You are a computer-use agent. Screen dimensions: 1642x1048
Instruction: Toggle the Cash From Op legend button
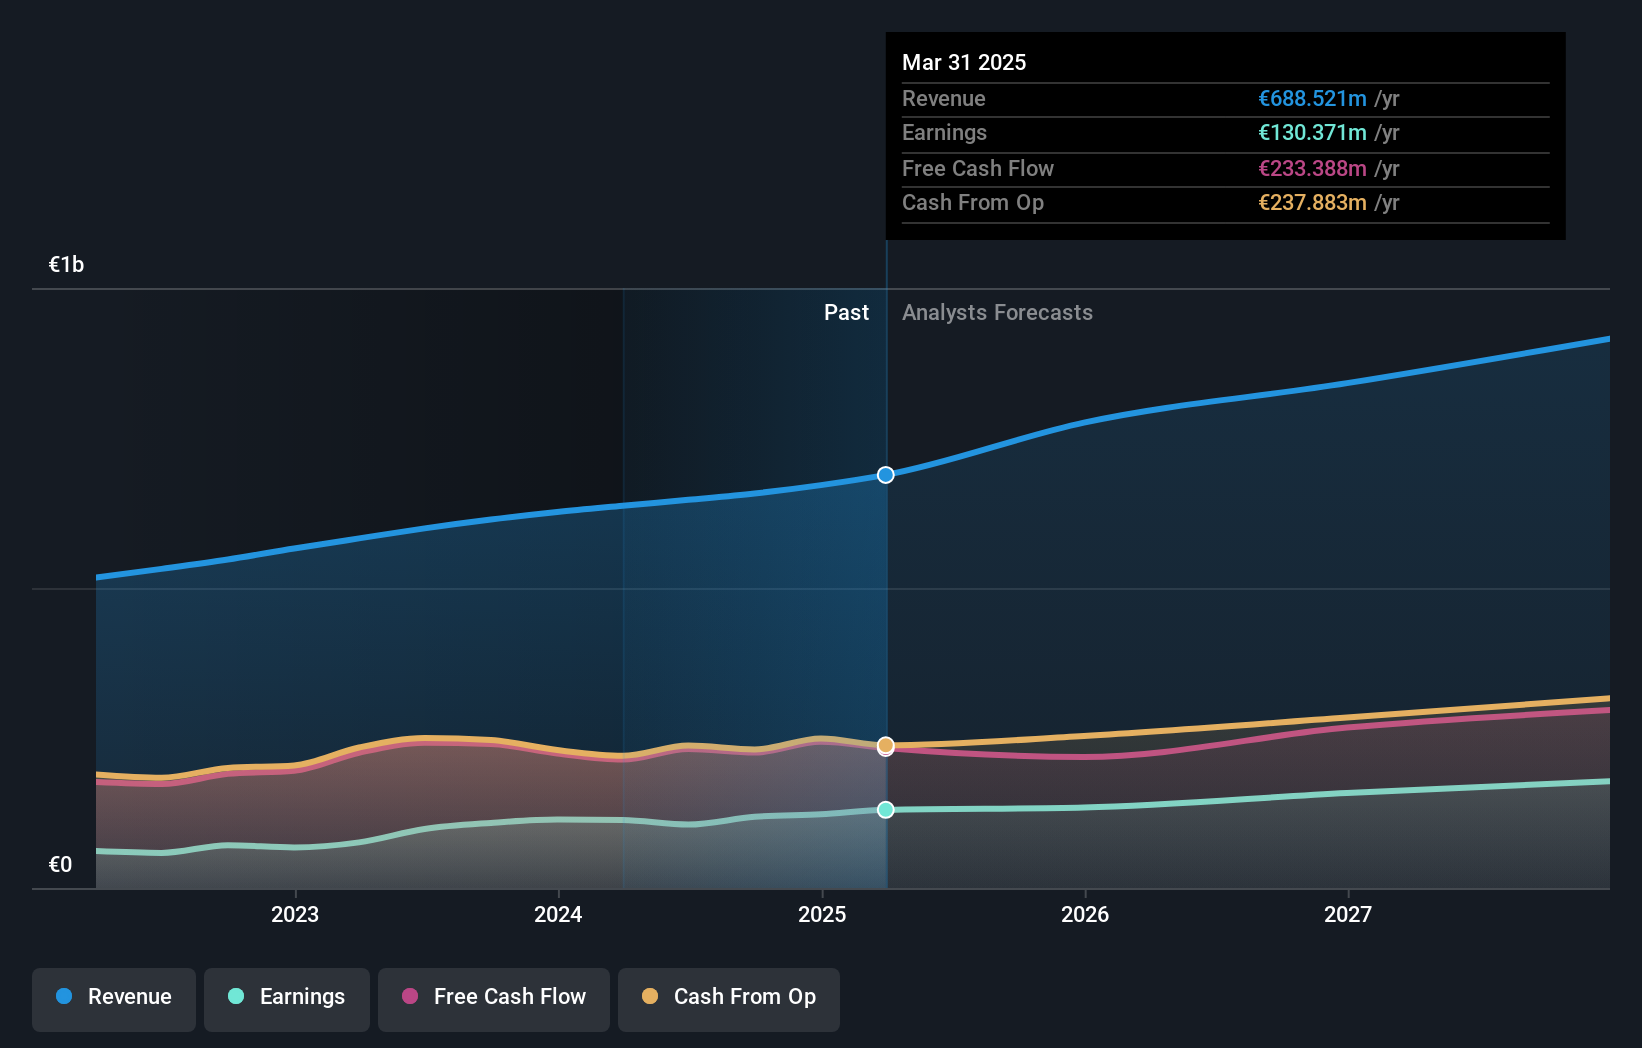point(729,999)
